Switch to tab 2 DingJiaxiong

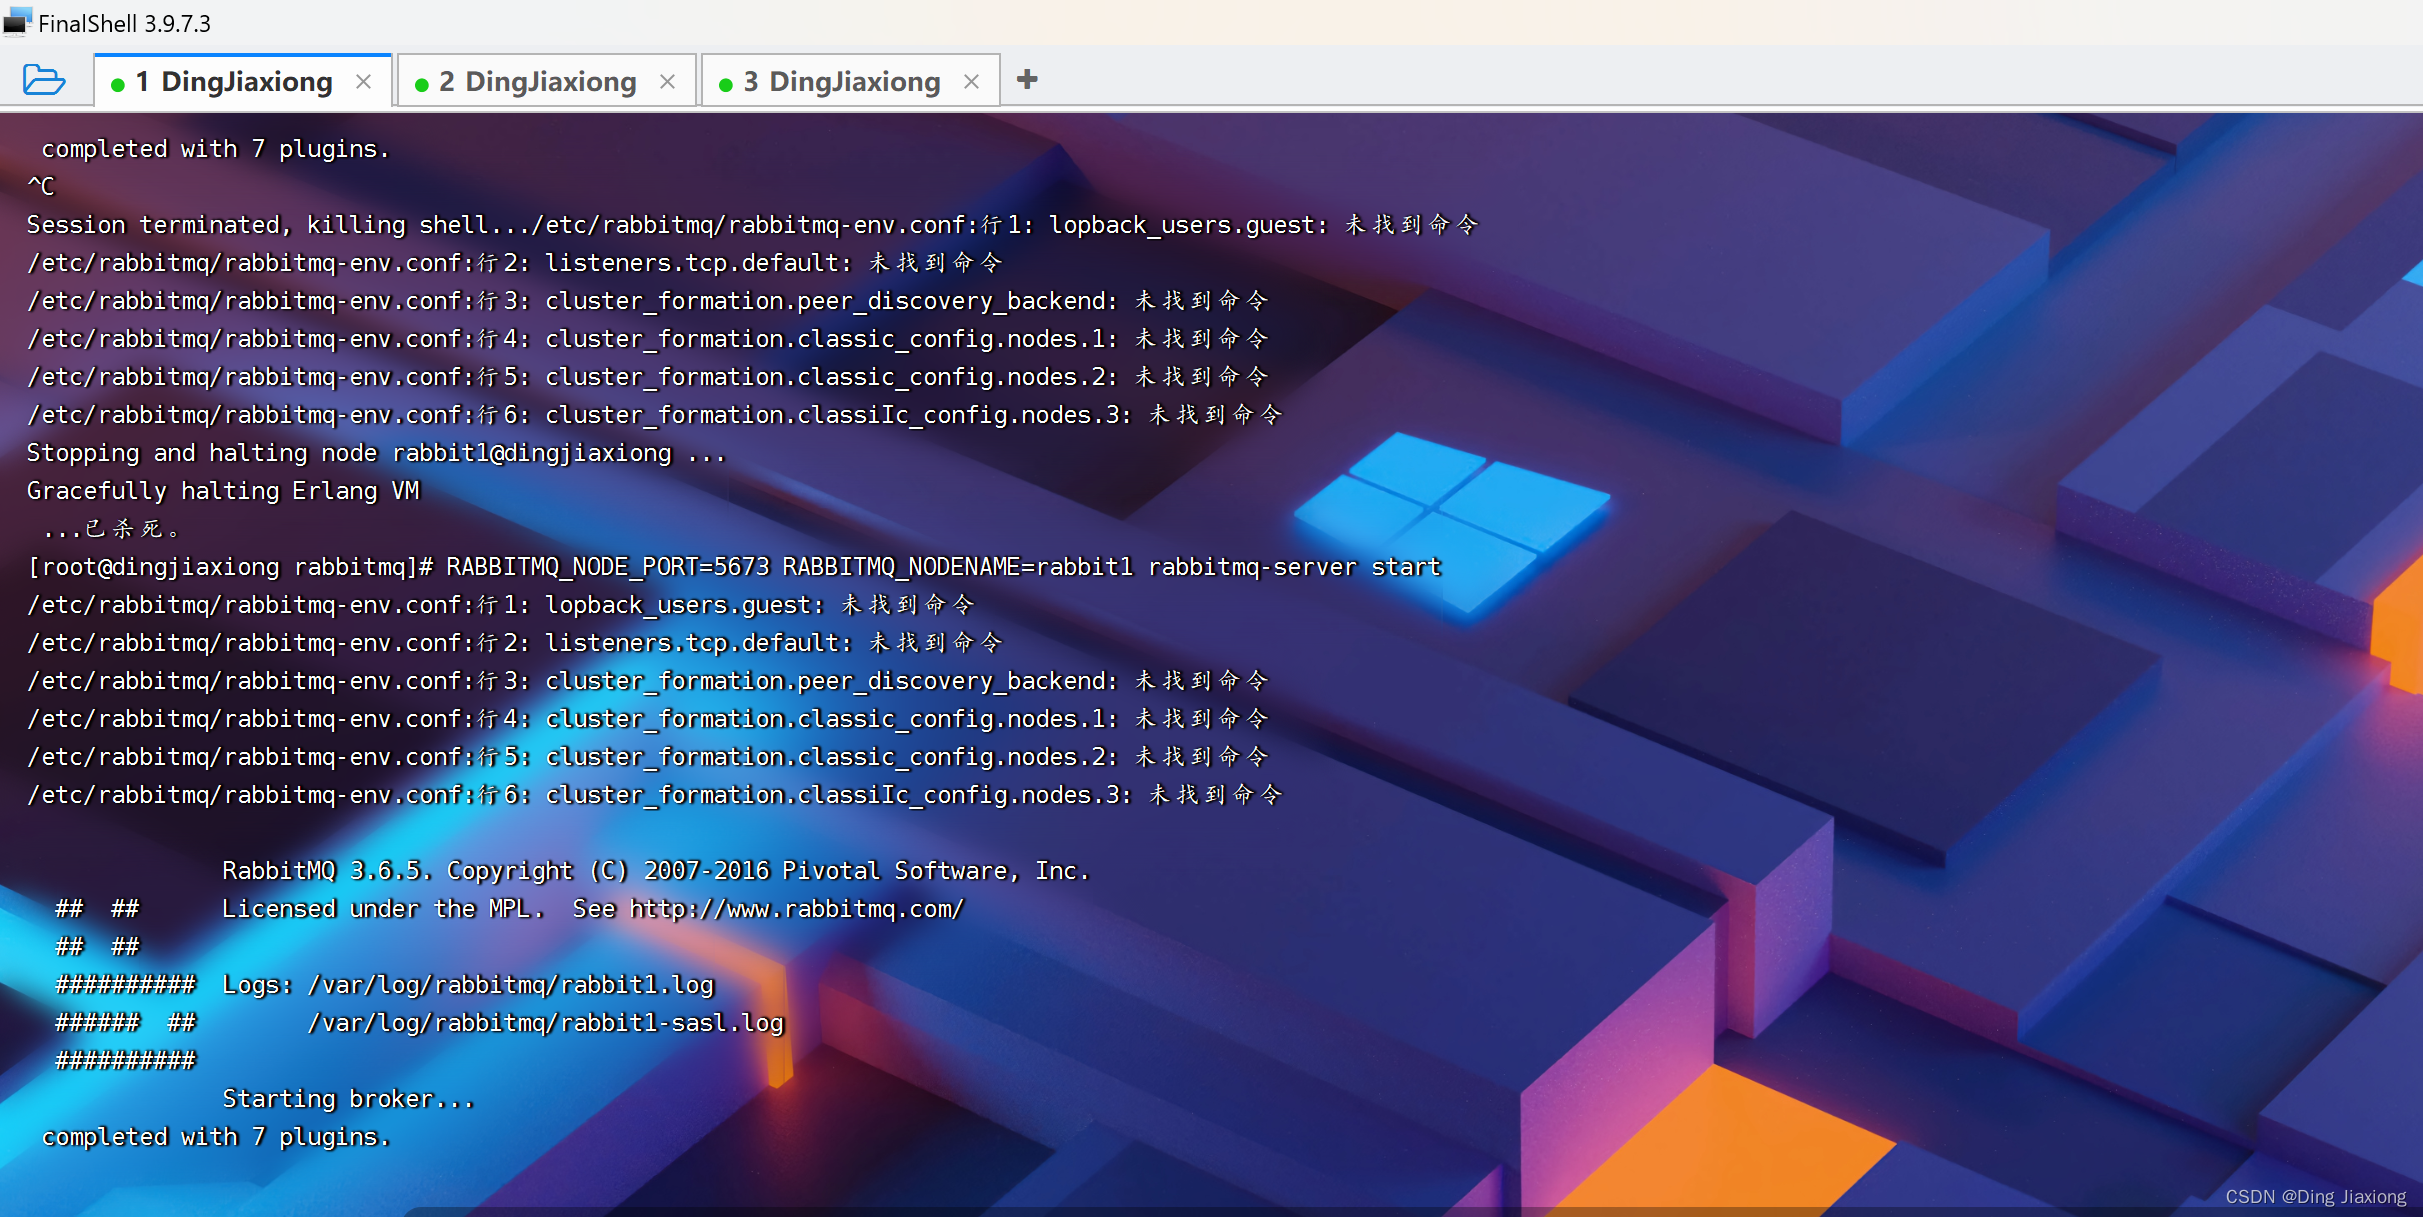tap(546, 81)
